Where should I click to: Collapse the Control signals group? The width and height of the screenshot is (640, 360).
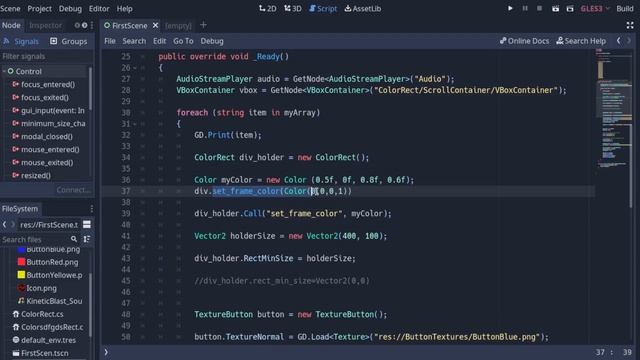[x=4, y=71]
